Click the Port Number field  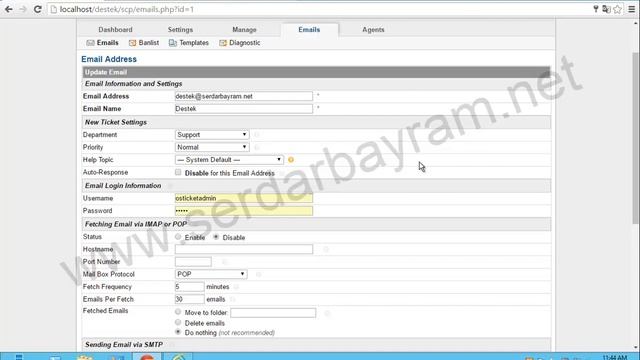point(193,262)
